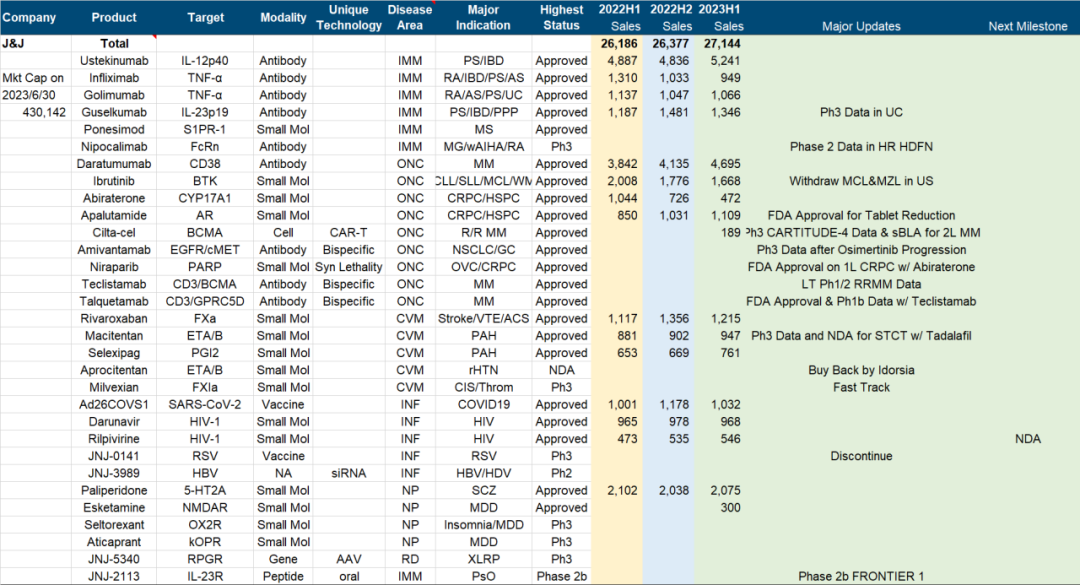Select the Milvexian product cell
Viewport: 1080px width, 585px height.
click(114, 388)
